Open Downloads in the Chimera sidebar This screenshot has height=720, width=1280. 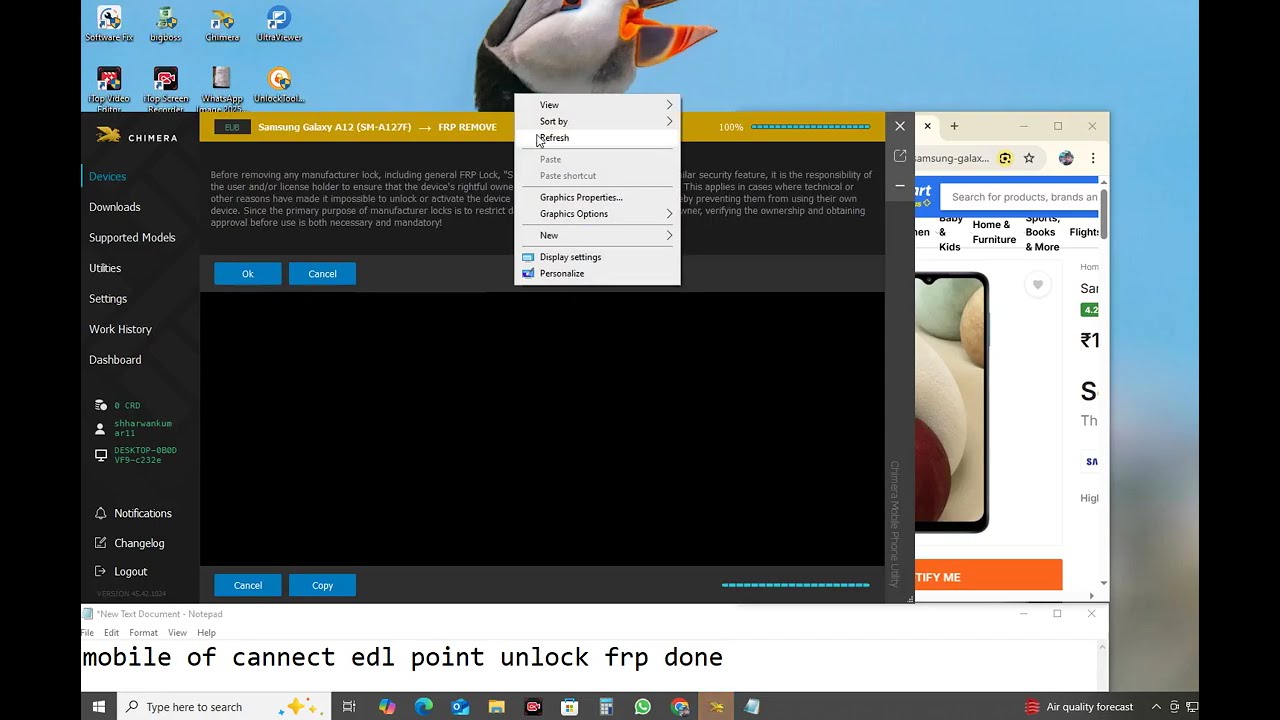coord(115,207)
